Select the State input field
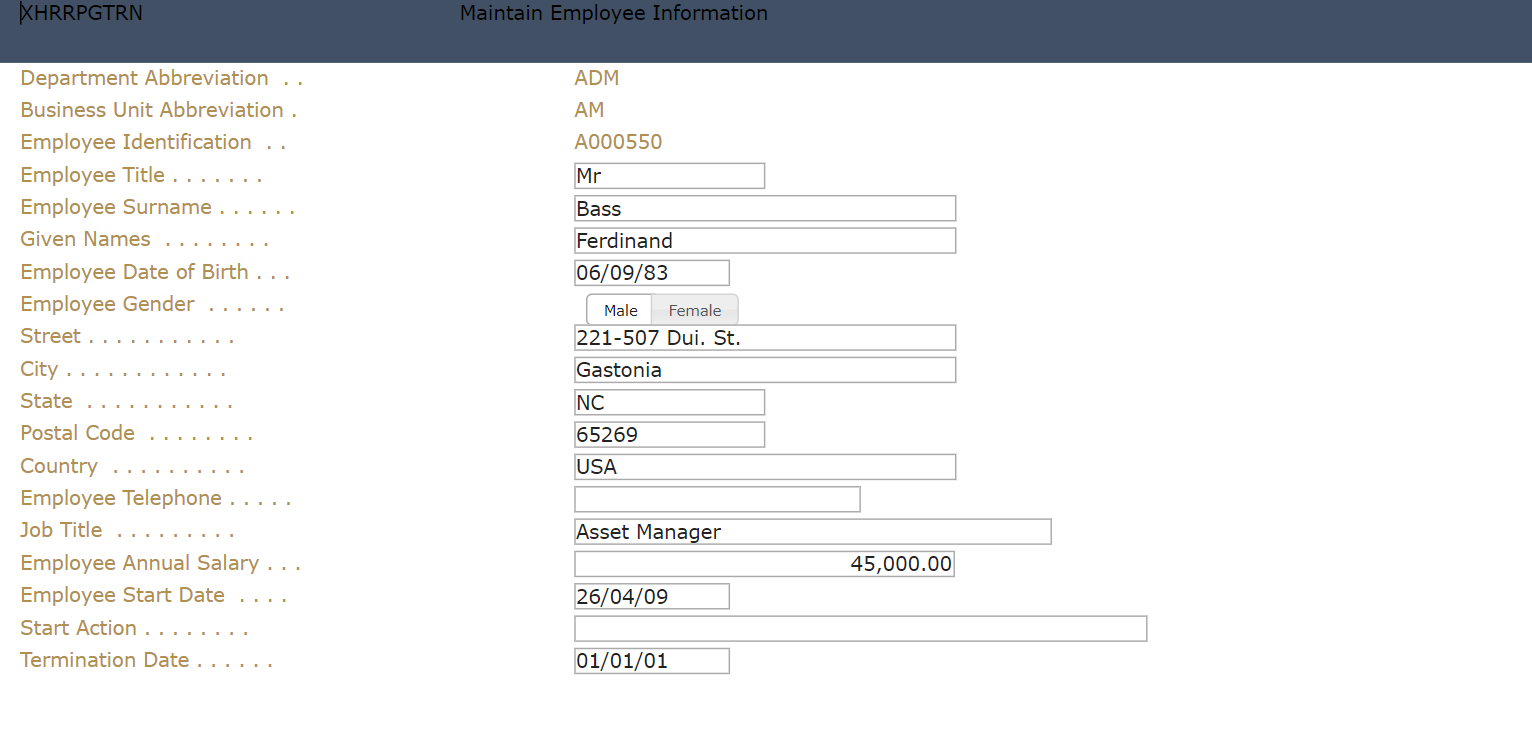This screenshot has height=748, width=1532. point(669,402)
